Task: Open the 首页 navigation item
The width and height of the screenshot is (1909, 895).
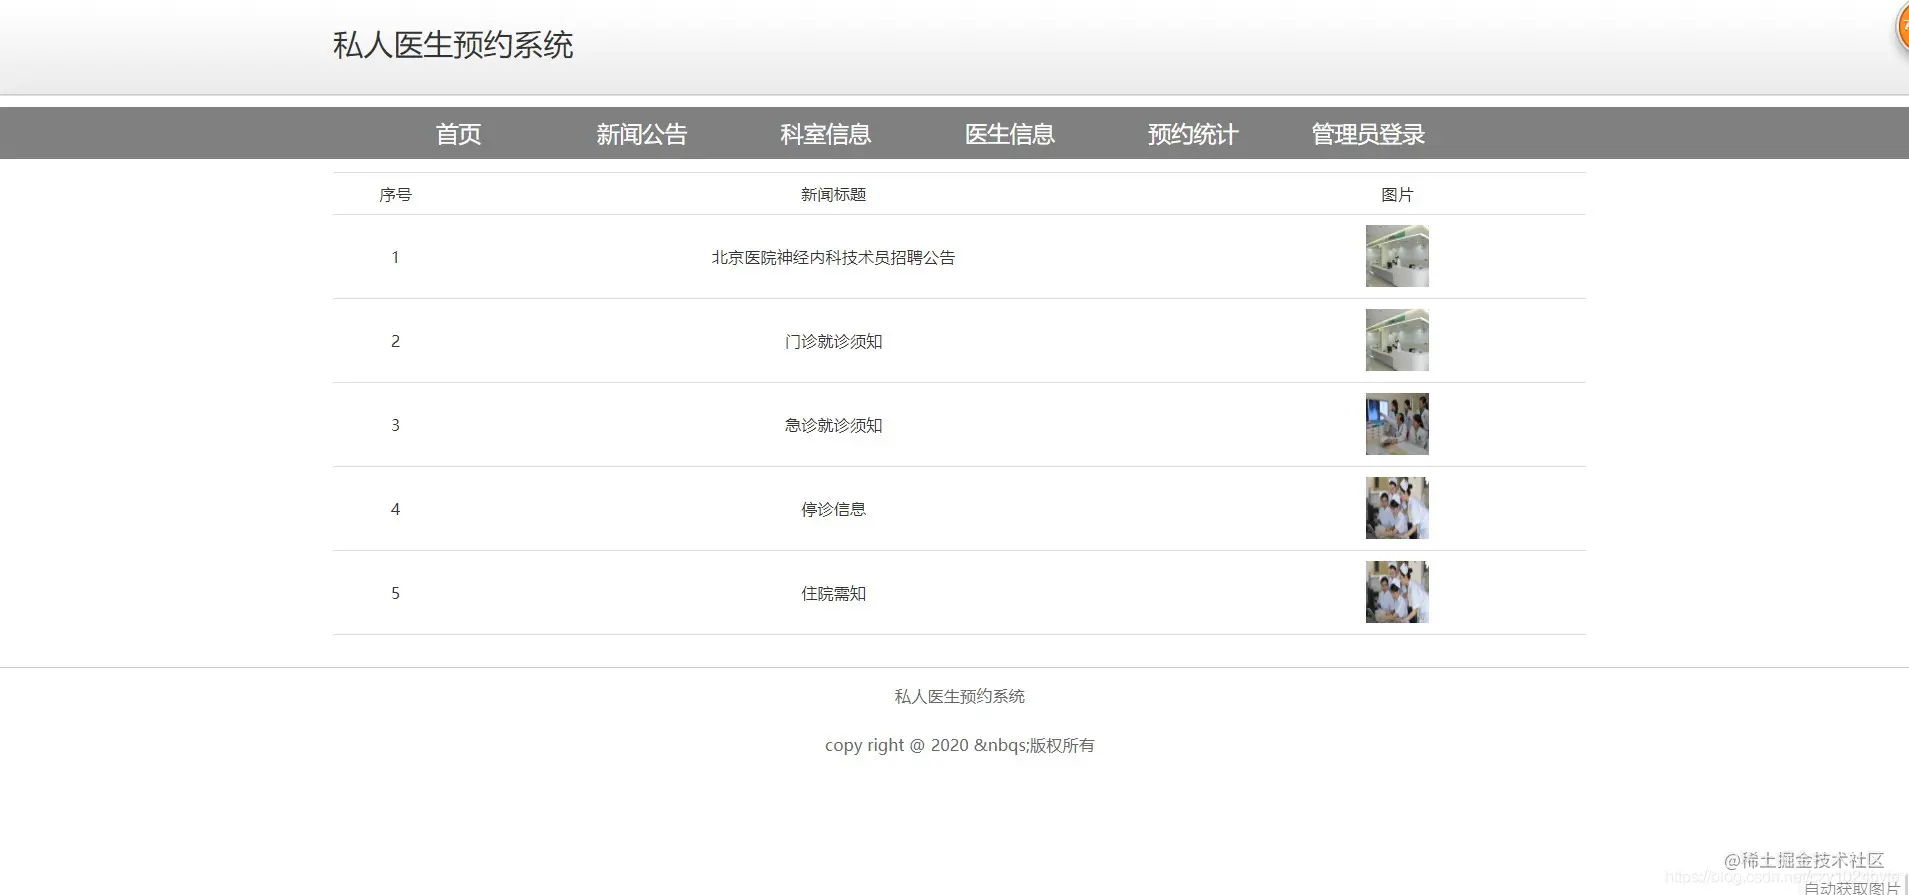Action: 458,134
